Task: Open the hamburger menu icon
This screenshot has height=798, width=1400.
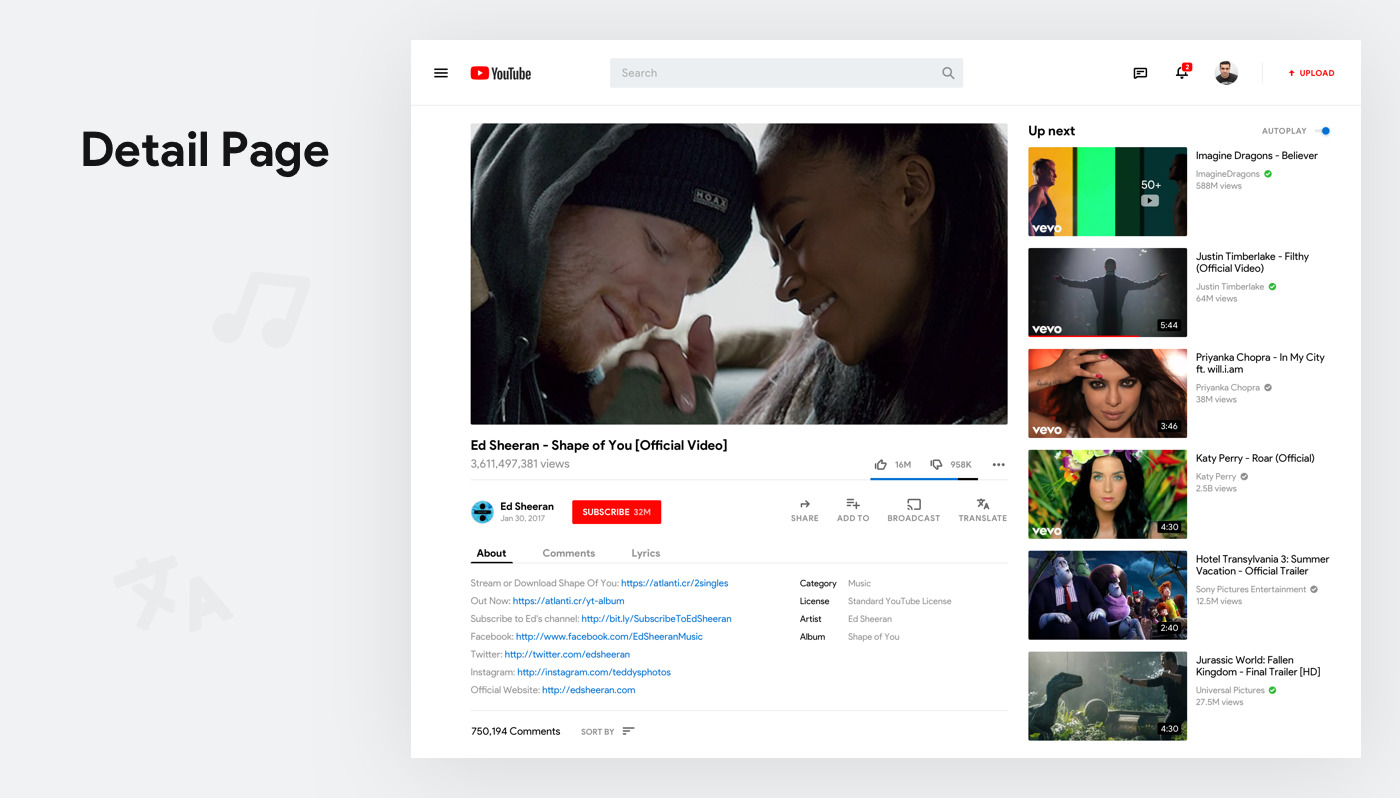Action: coord(440,73)
